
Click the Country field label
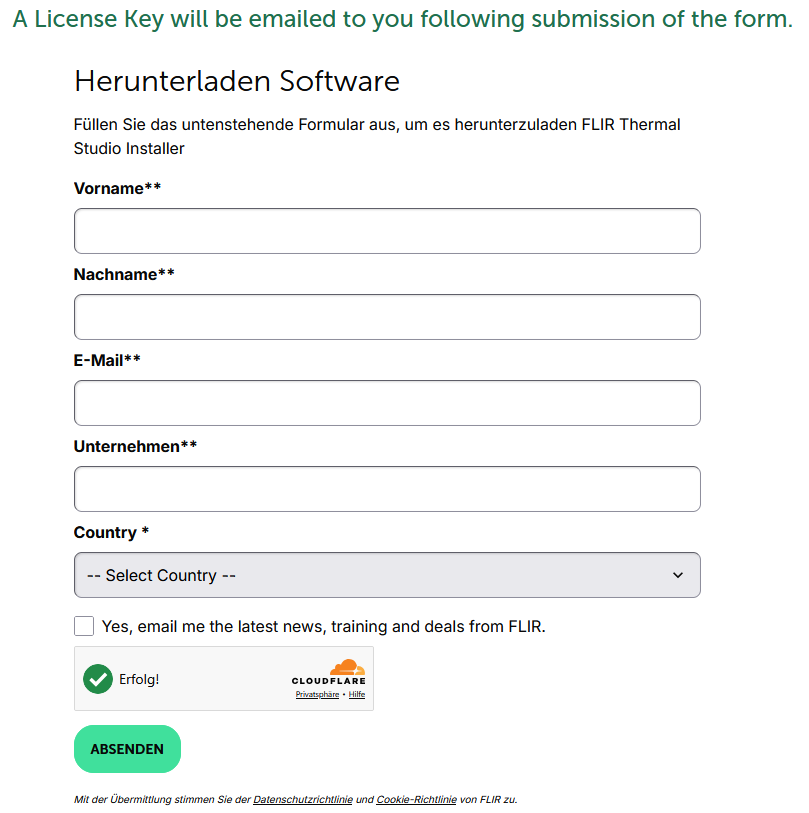[105, 532]
